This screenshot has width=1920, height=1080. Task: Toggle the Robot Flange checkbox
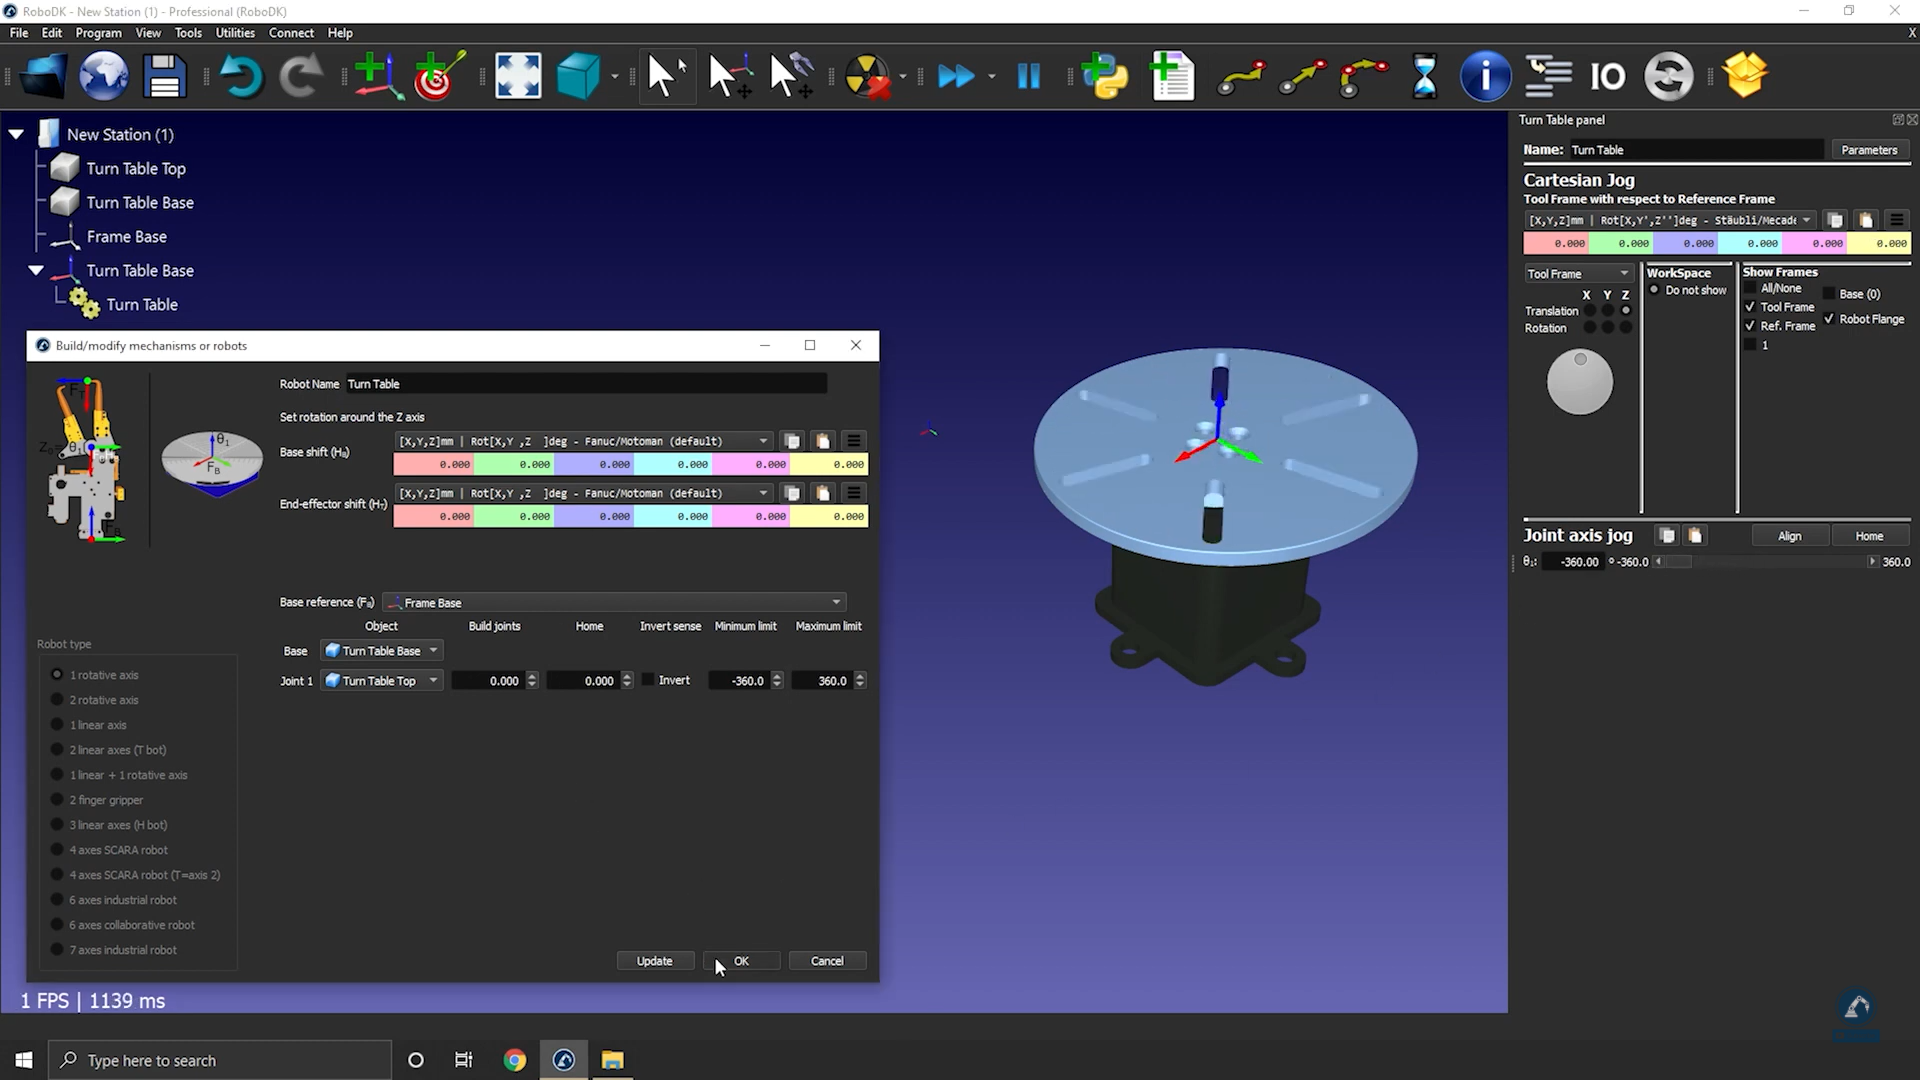point(1829,319)
